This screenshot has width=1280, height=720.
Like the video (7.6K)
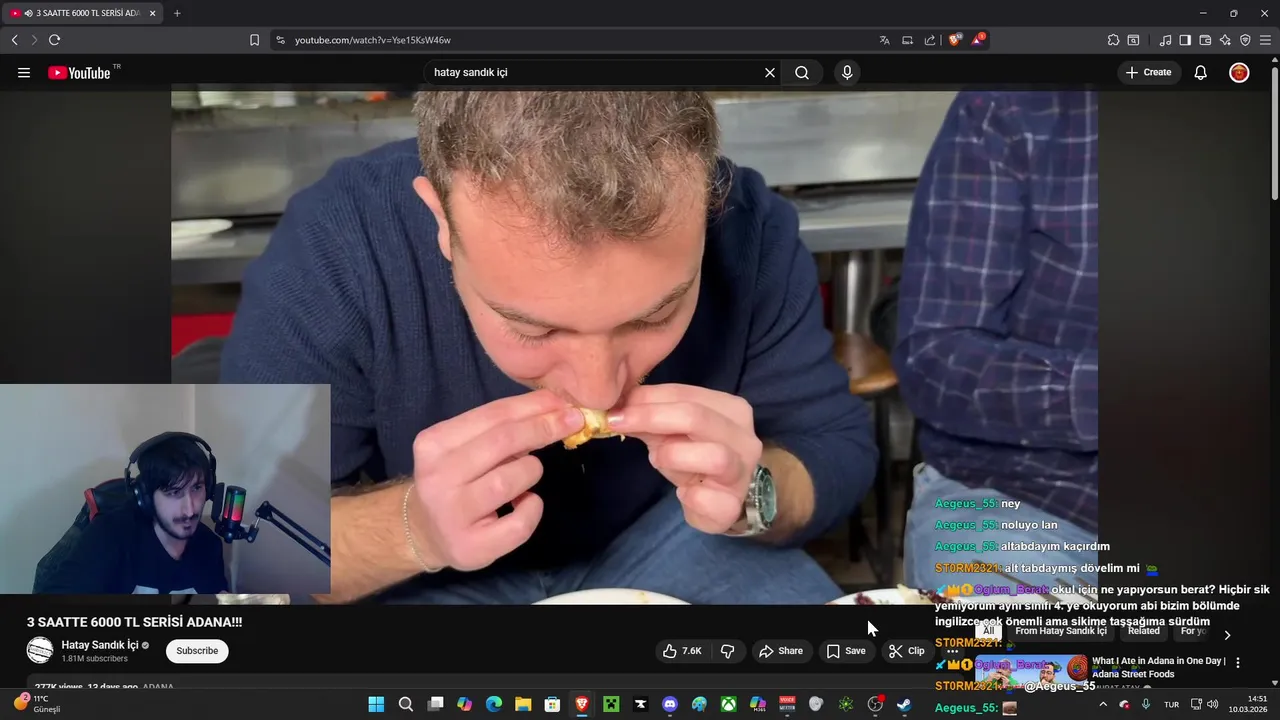tap(682, 651)
